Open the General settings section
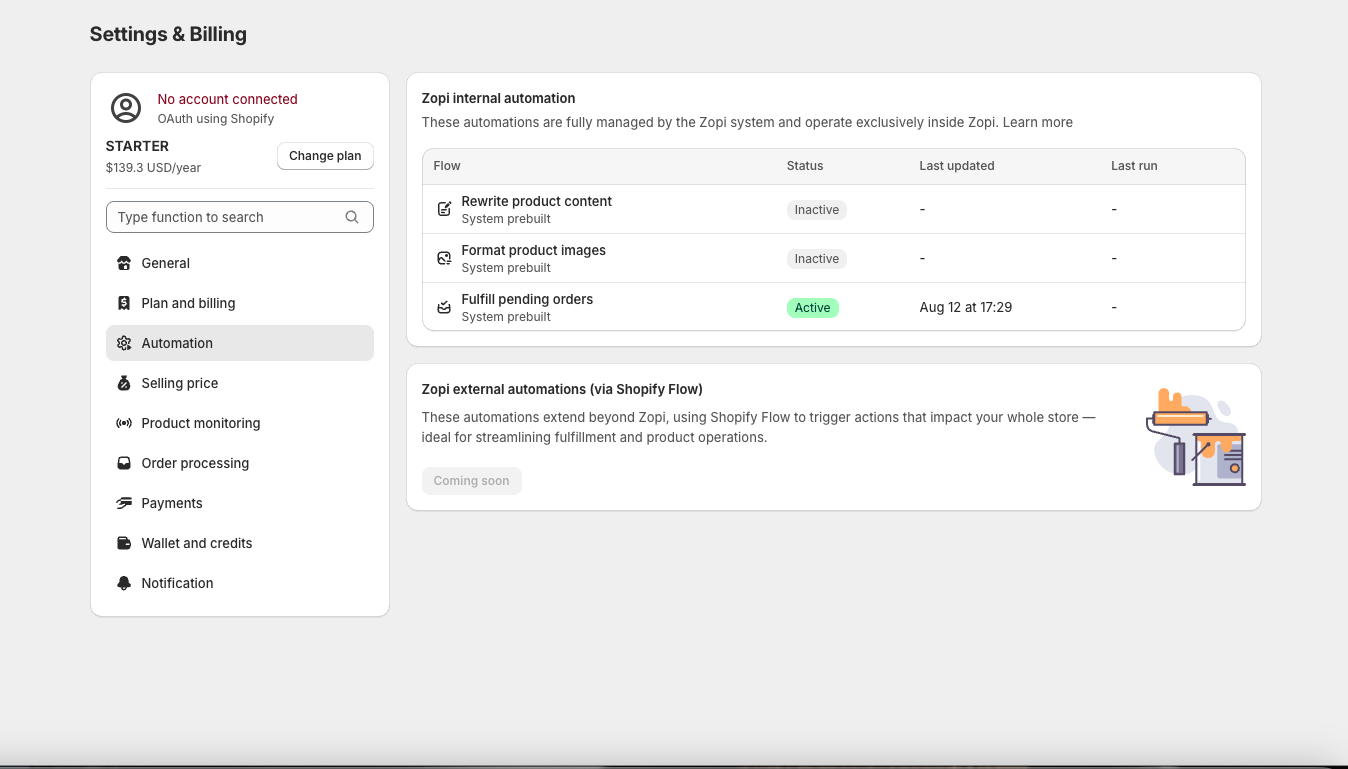The image size is (1348, 769). (240, 263)
